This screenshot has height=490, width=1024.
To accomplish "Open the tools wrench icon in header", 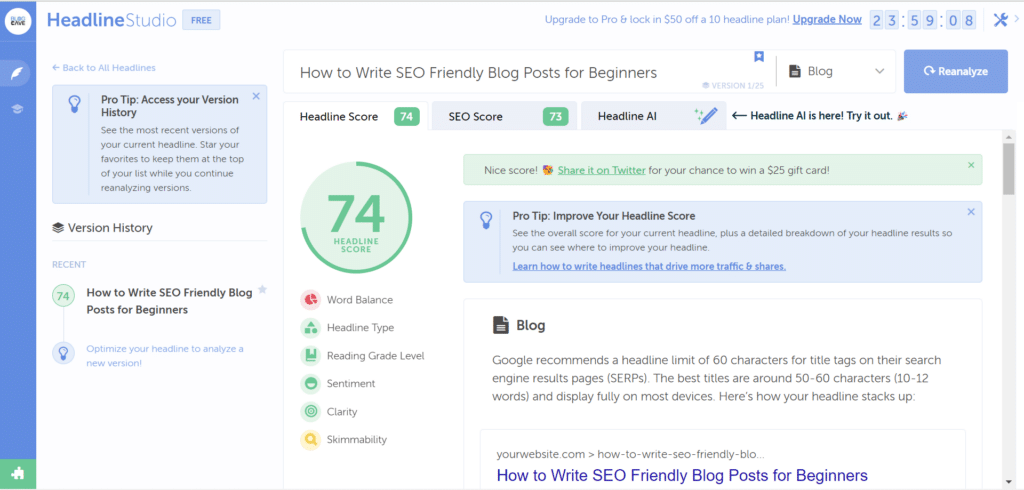I will (x=1000, y=20).
